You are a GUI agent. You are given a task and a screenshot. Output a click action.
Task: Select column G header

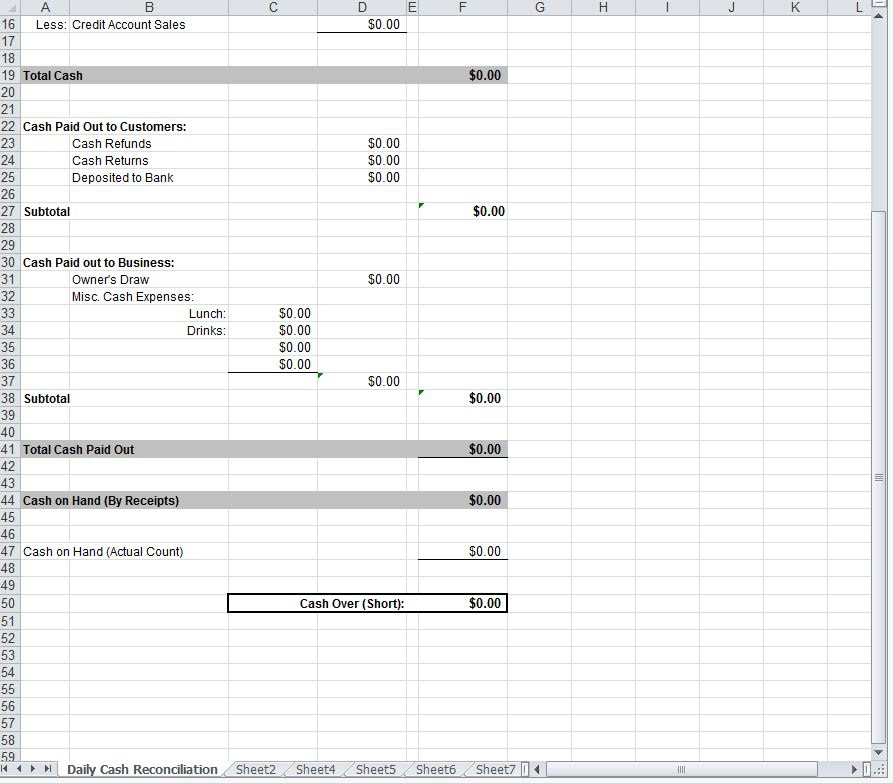539,7
